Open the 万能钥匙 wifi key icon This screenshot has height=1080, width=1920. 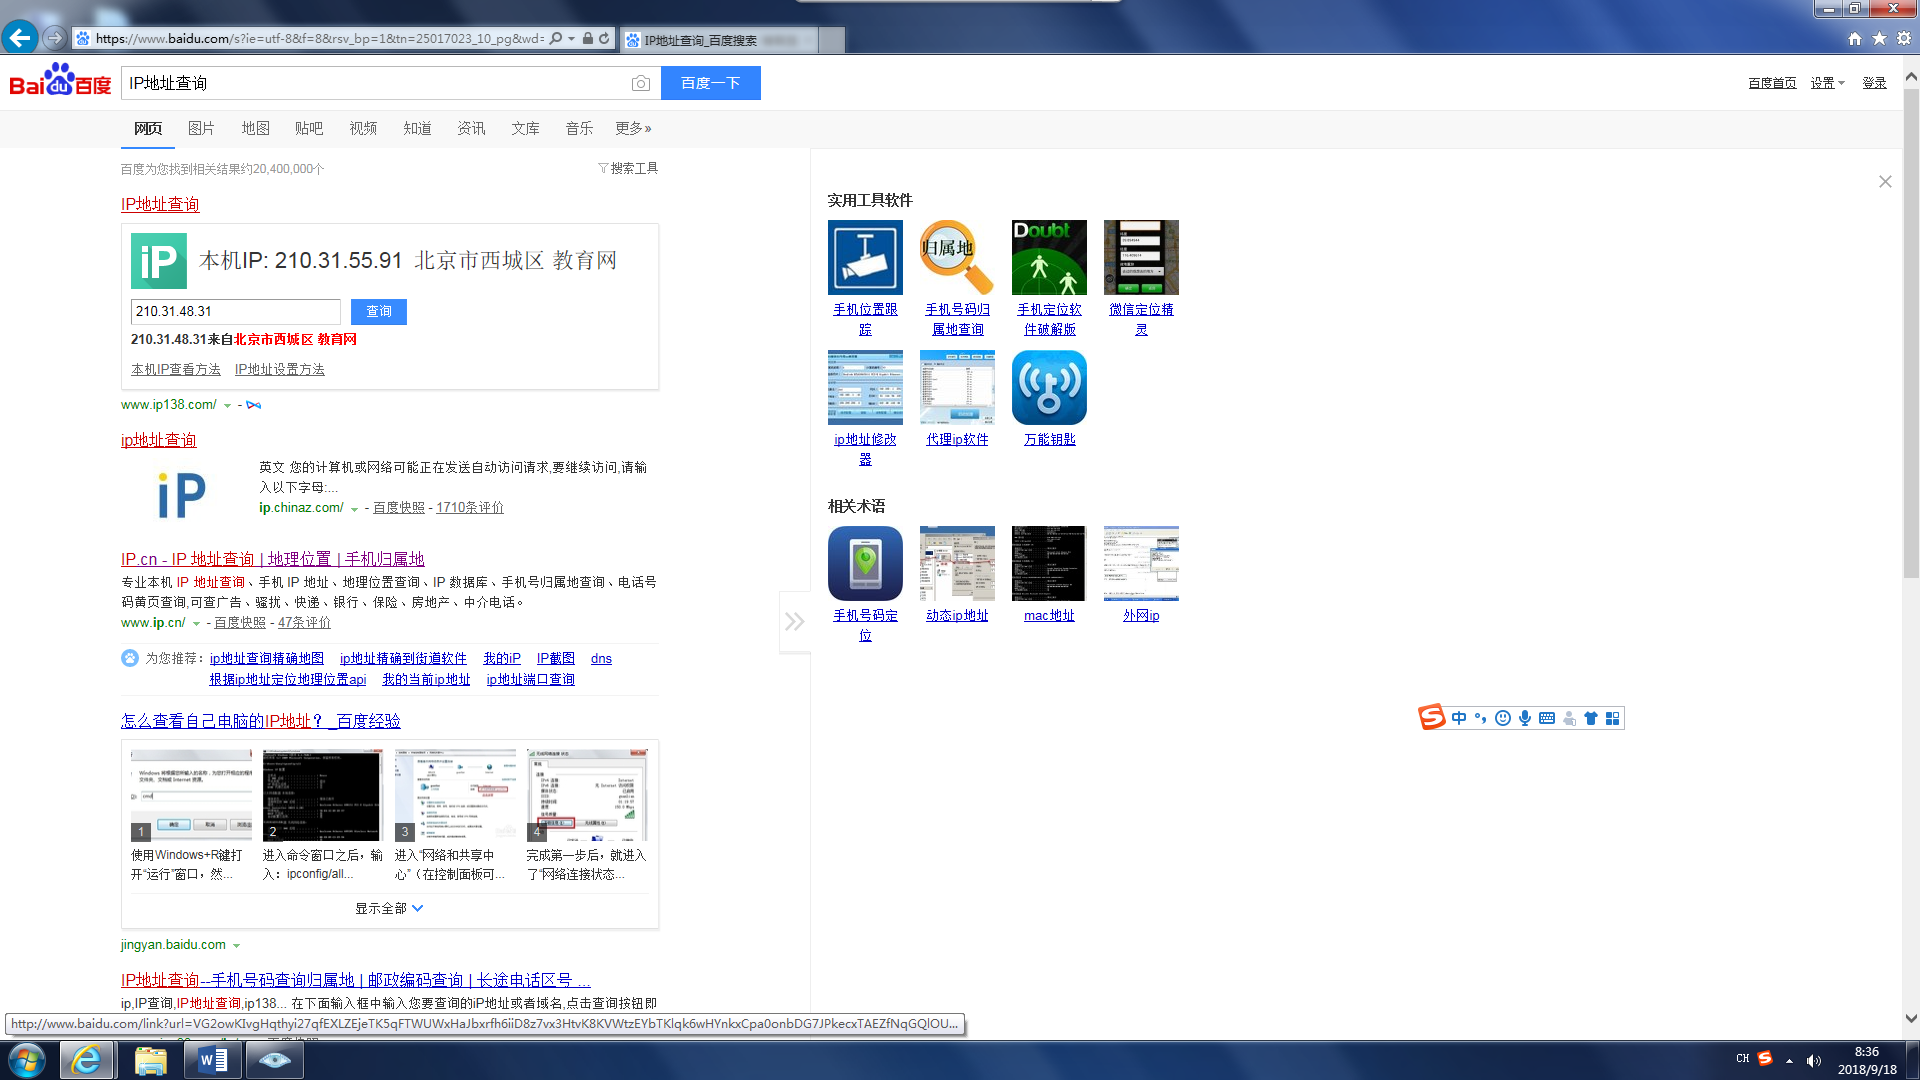click(1049, 387)
